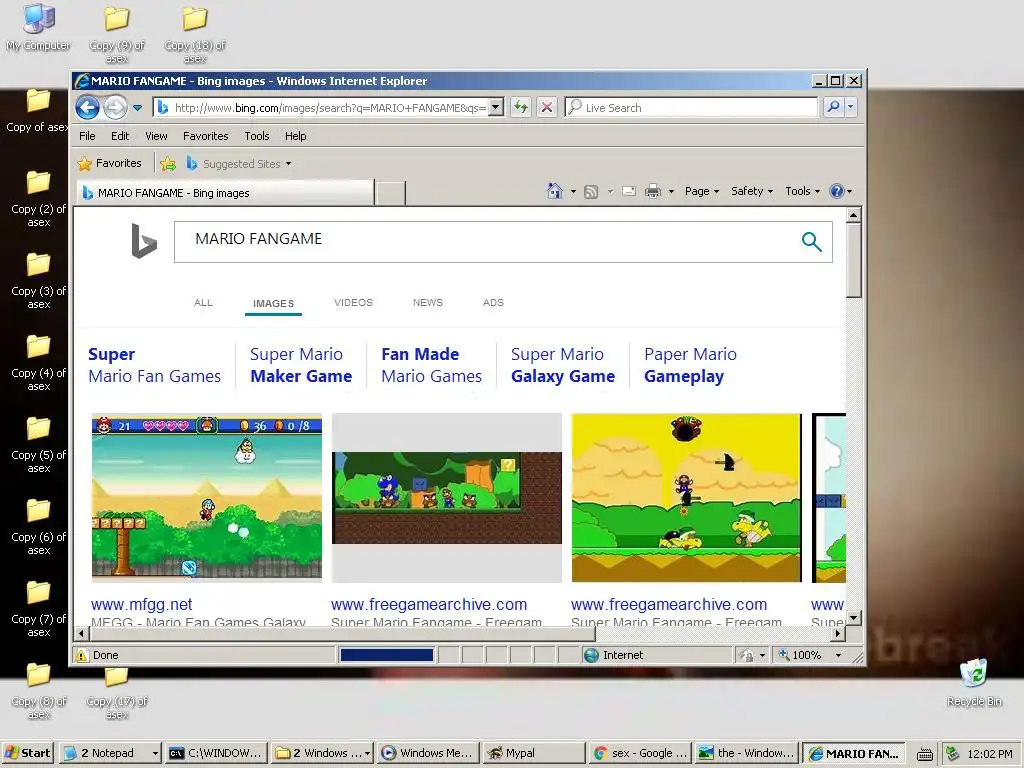The image size is (1024, 768).
Task: Follow the www.mfgg.net link
Action: click(x=142, y=605)
